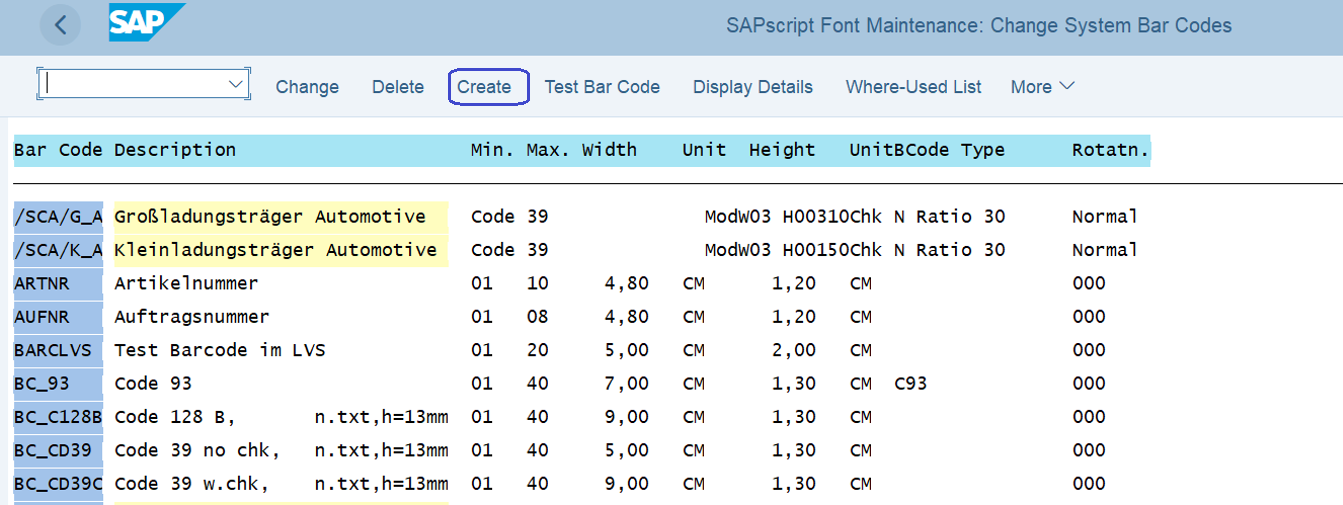The height and width of the screenshot is (505, 1343).
Task: Click the Description column header
Action: (x=175, y=150)
